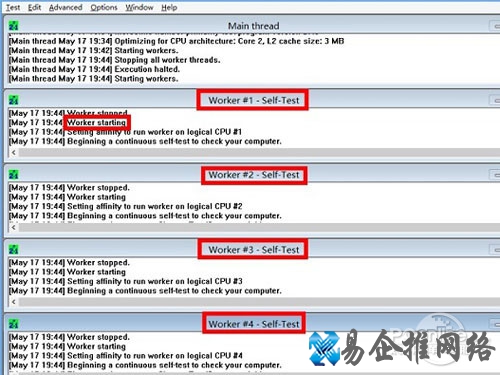The image size is (500, 375).
Task: Open the Advanced menu
Action: (x=66, y=7)
